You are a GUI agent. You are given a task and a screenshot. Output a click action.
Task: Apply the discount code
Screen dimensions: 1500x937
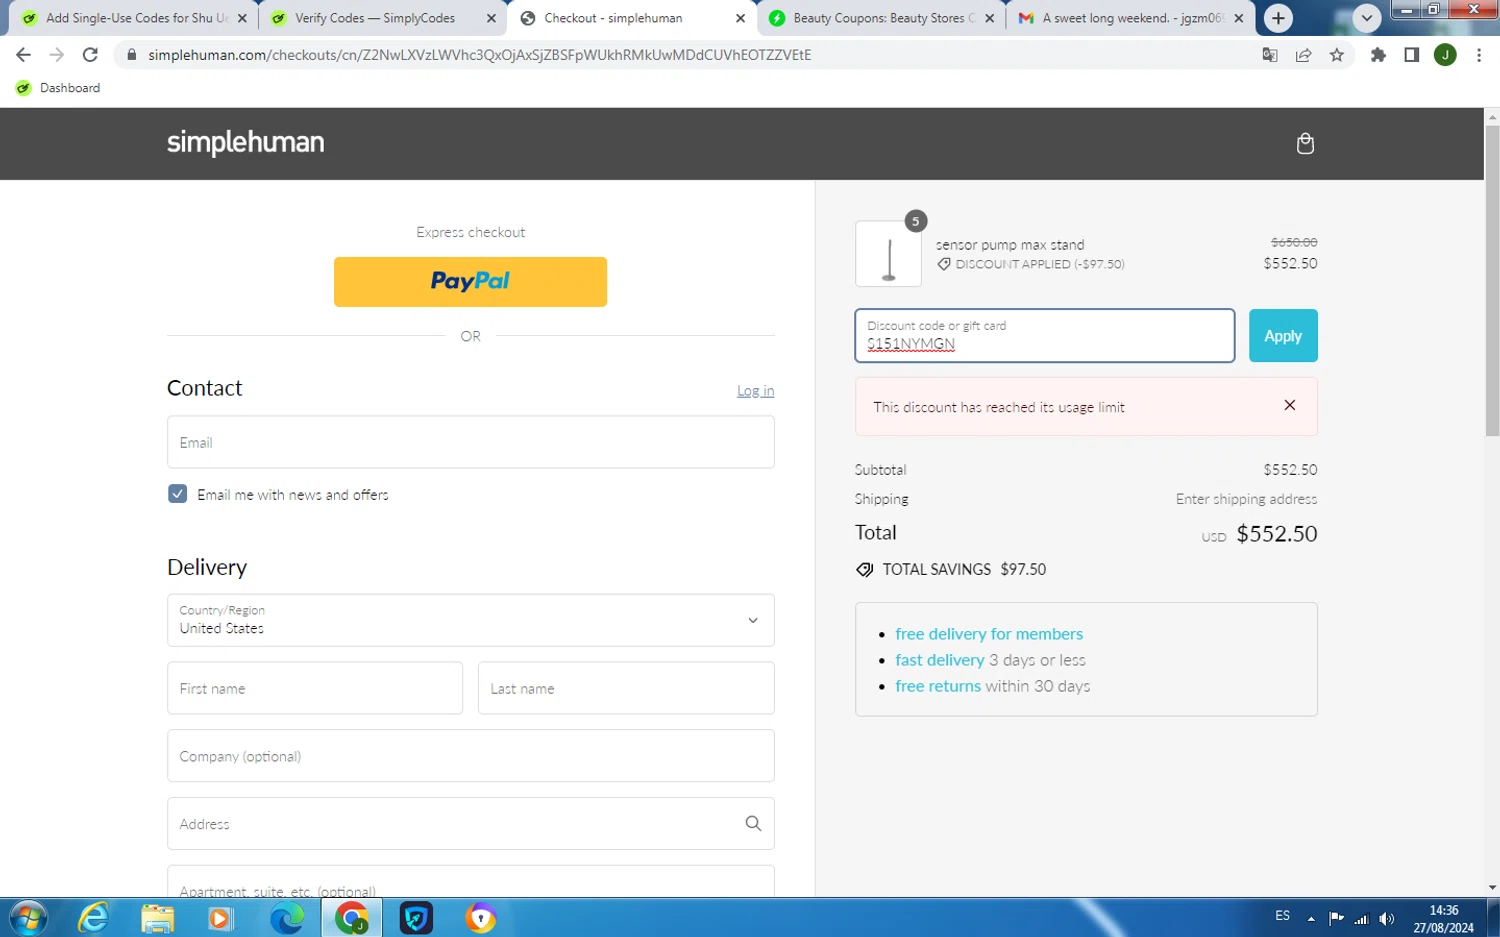click(1283, 336)
